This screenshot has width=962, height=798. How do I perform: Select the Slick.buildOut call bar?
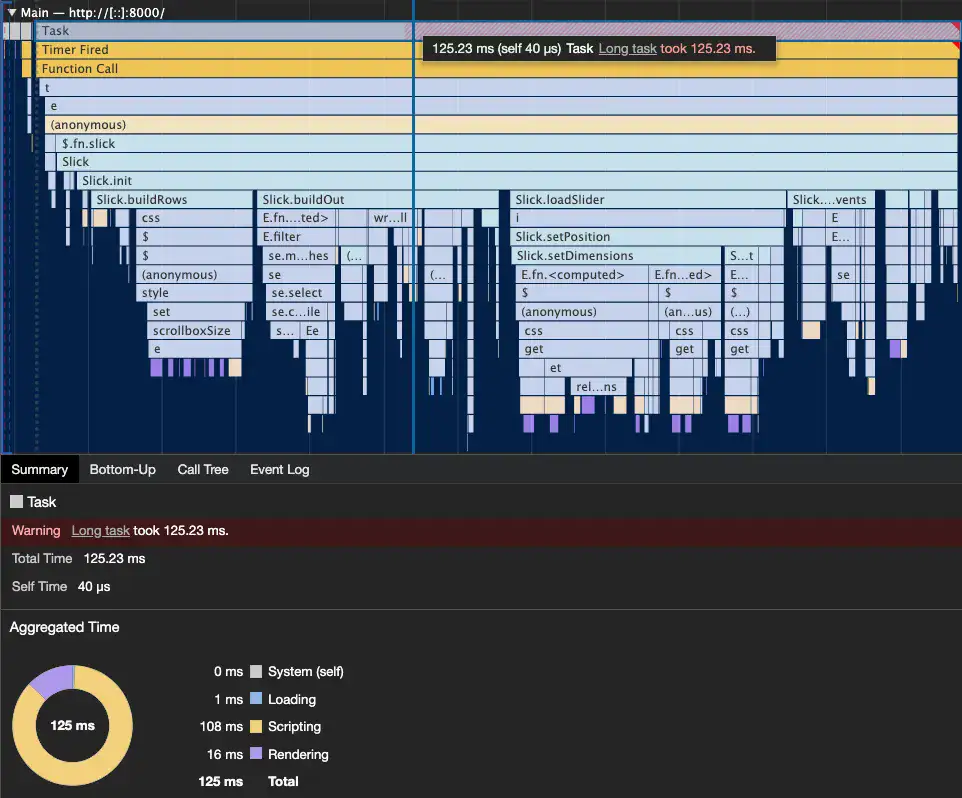point(377,199)
